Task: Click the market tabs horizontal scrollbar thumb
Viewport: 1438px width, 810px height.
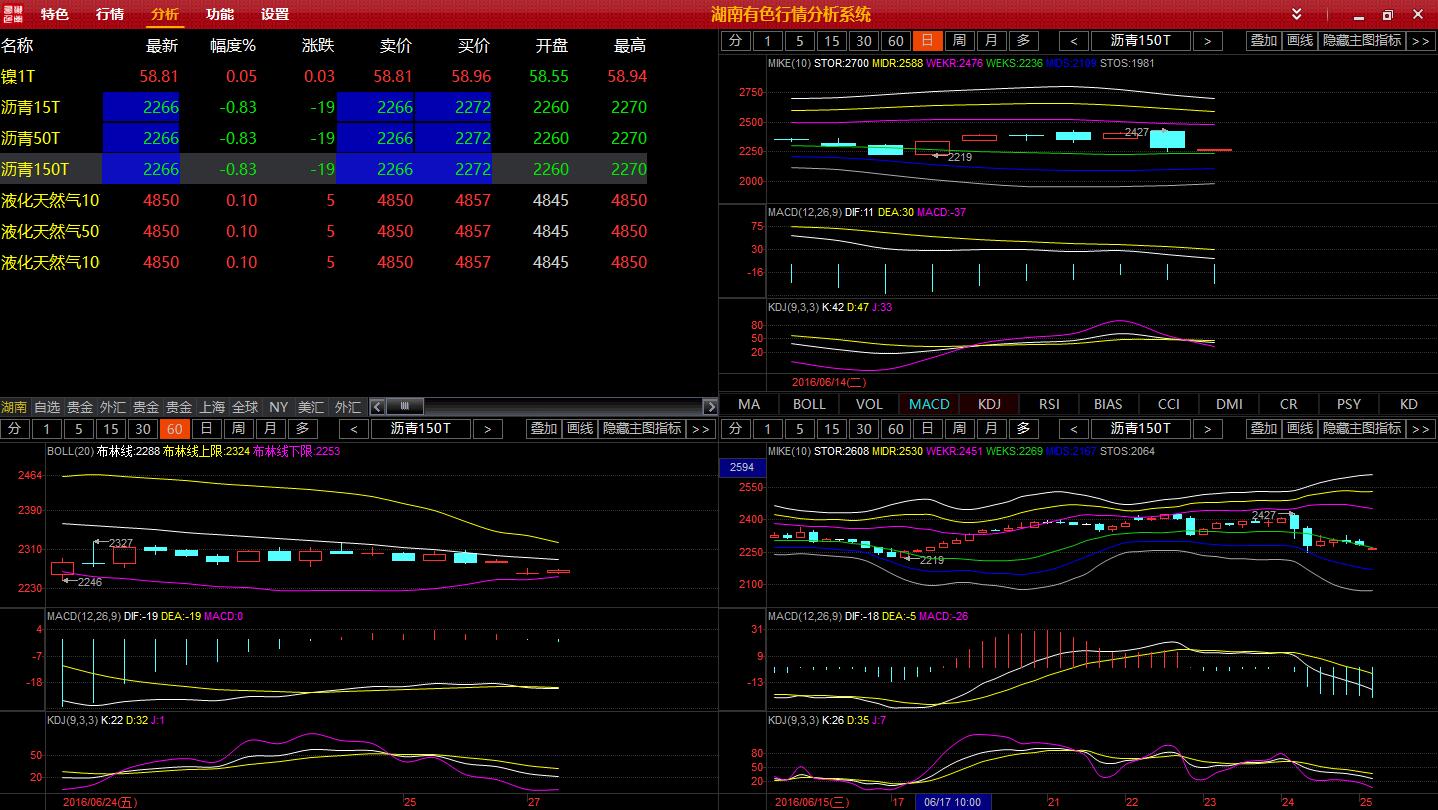Action: [x=405, y=407]
